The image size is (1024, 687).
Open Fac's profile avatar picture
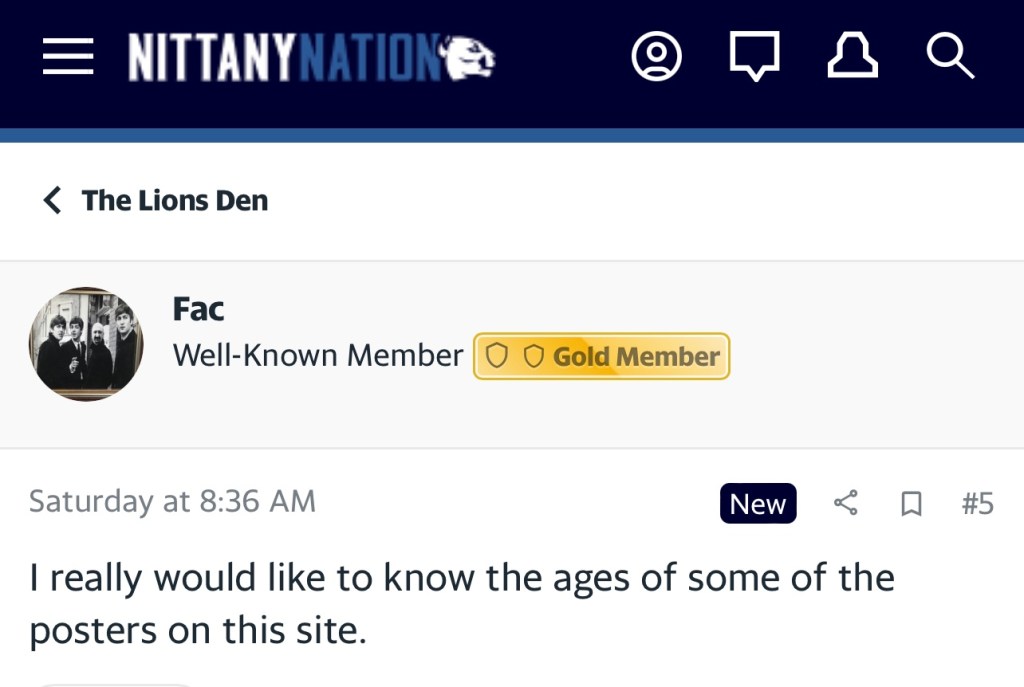pos(86,344)
